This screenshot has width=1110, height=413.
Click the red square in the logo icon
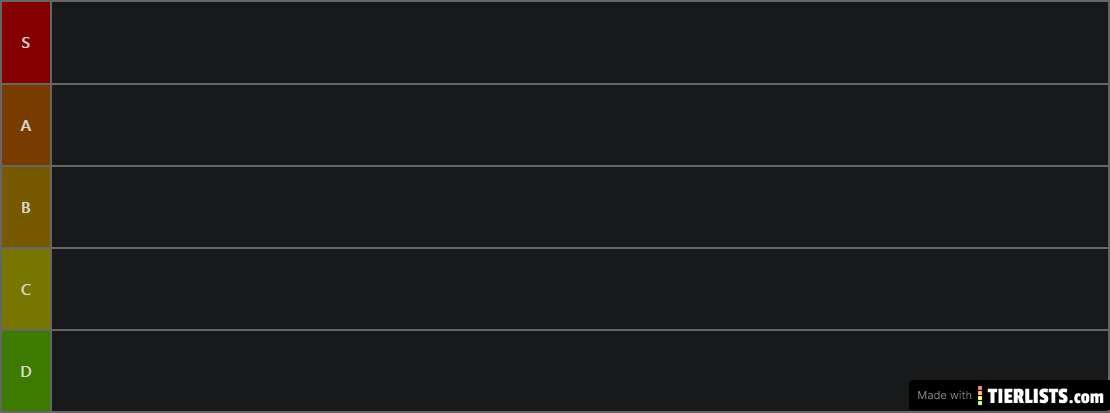coord(980,388)
